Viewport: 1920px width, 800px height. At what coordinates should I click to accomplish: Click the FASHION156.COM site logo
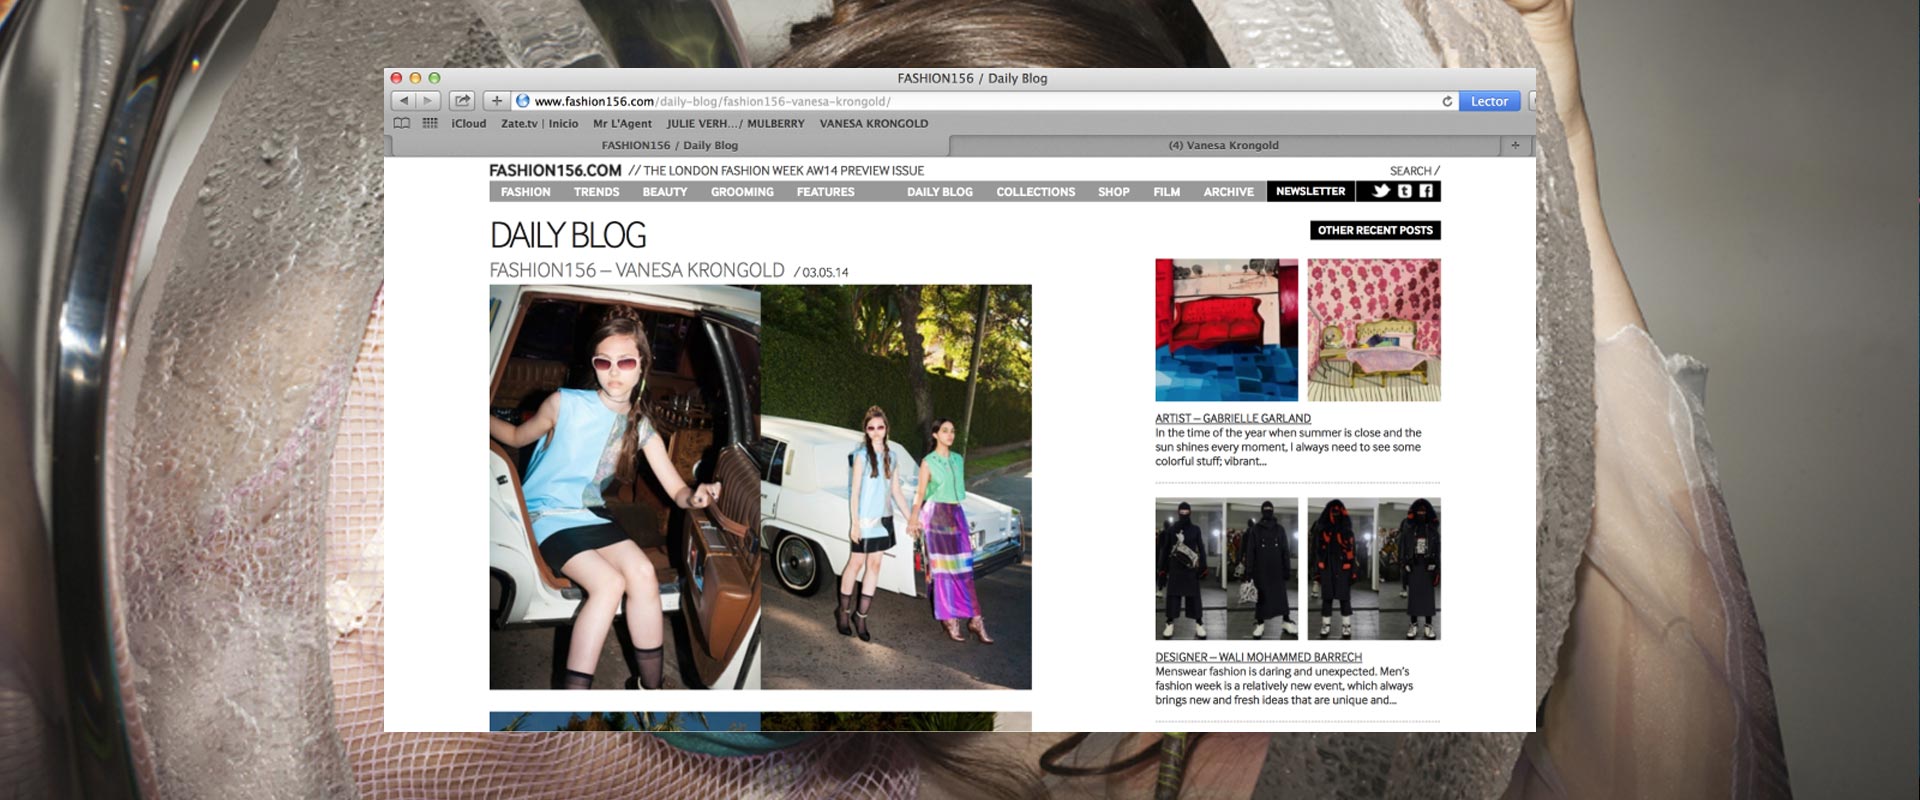(x=555, y=171)
